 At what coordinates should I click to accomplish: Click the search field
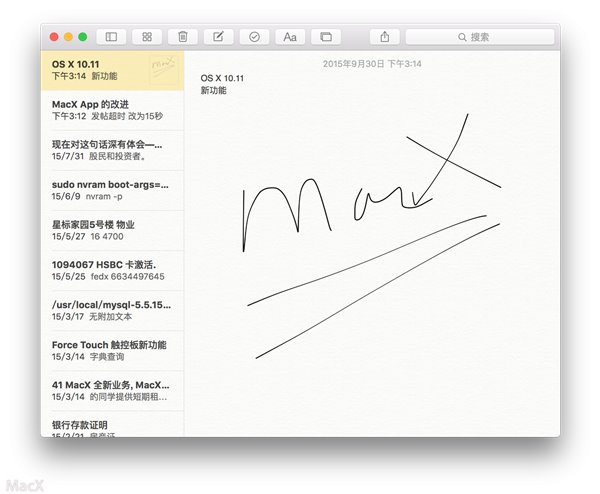(480, 37)
